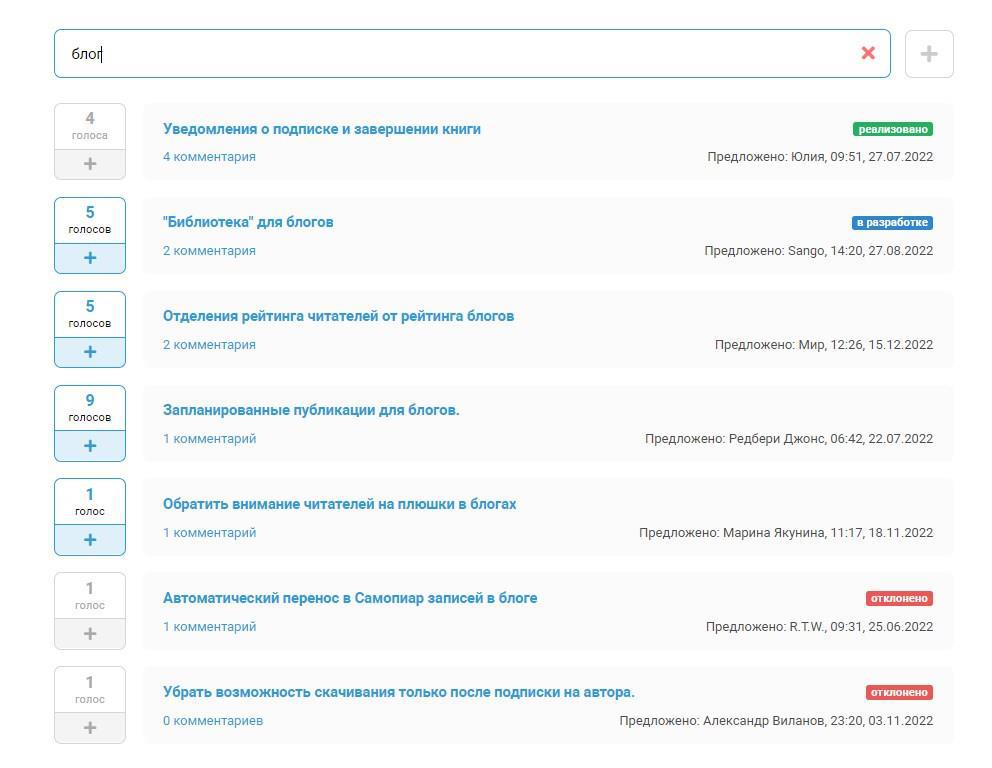Open "Уведомления о подписке и завершении книги"
992x768 pixels.
tap(322, 129)
